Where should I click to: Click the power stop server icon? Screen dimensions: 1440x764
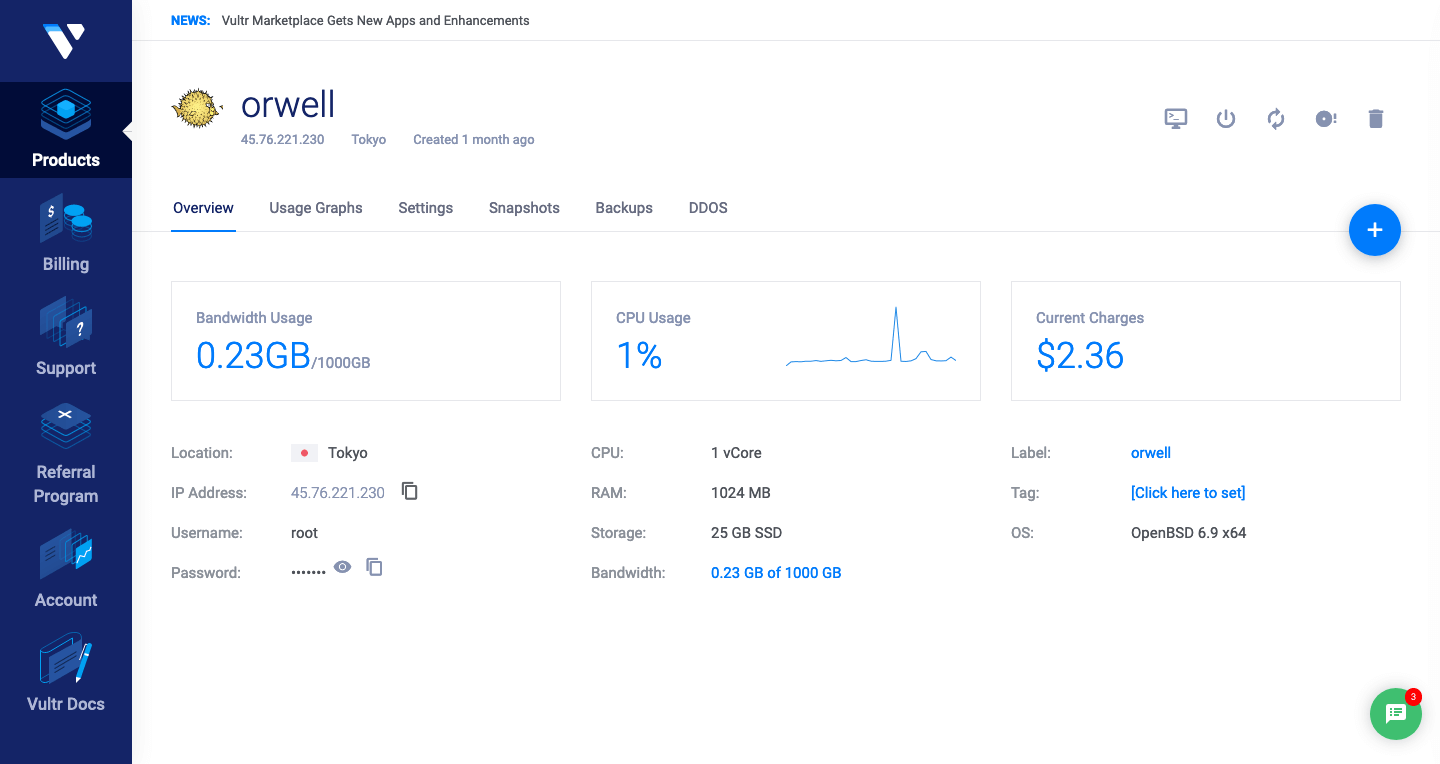(x=1226, y=119)
